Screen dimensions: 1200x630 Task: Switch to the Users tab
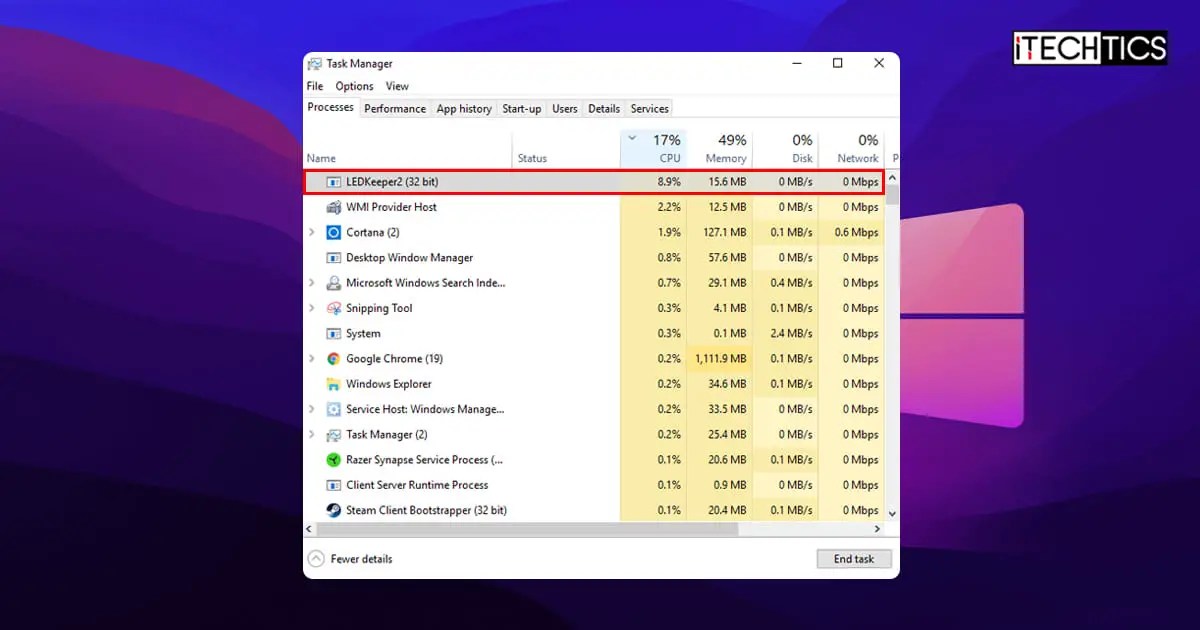click(565, 109)
